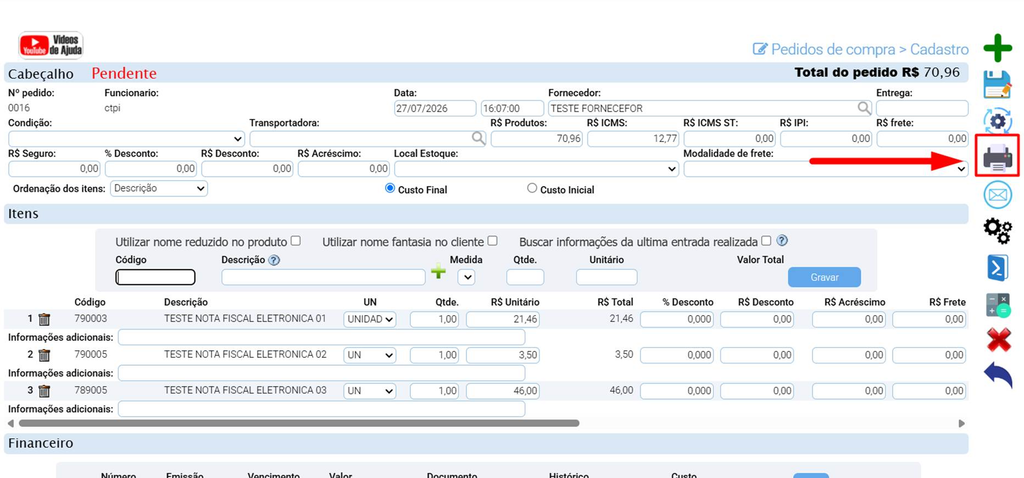Click the Financeiro section header

487,443
